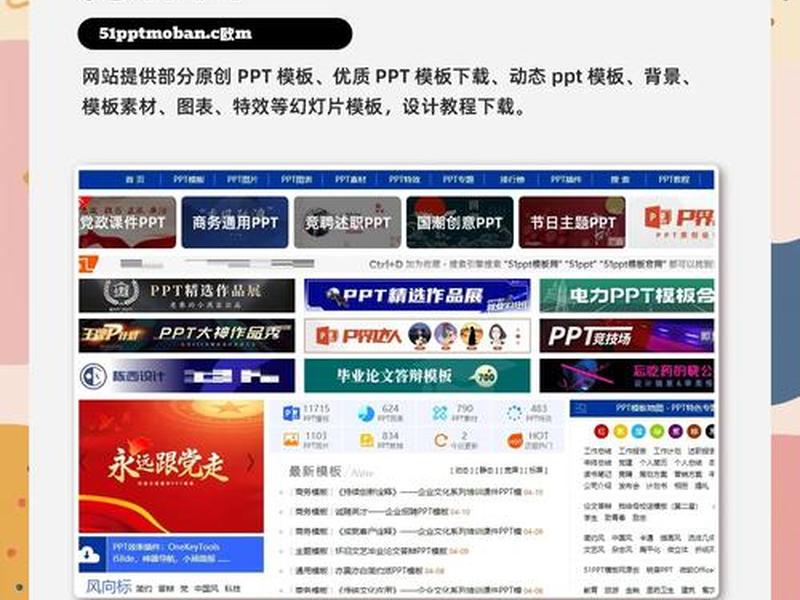Click the teal PPT素材 icon showing 790
Viewport: 800px width, 600px height.
[440, 413]
